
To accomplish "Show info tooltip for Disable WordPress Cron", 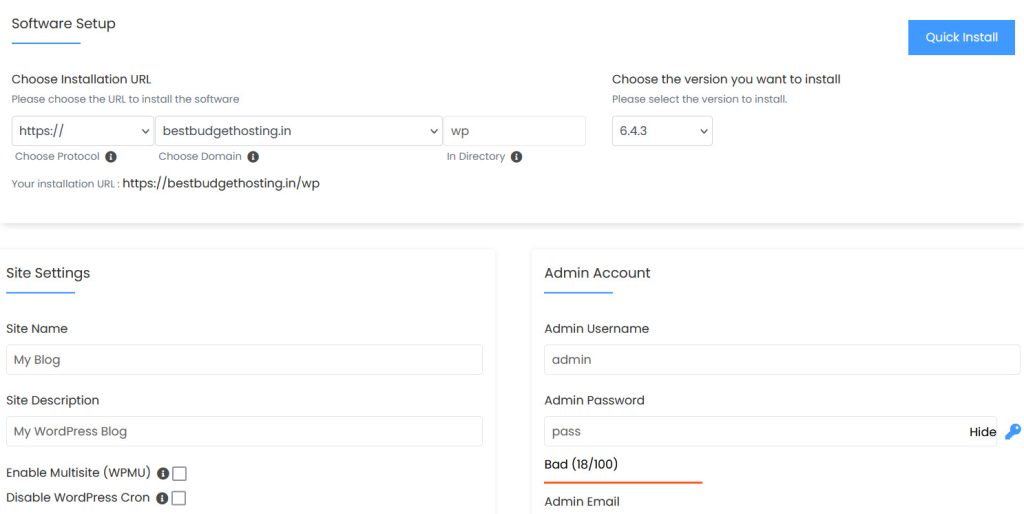I will [x=162, y=498].
